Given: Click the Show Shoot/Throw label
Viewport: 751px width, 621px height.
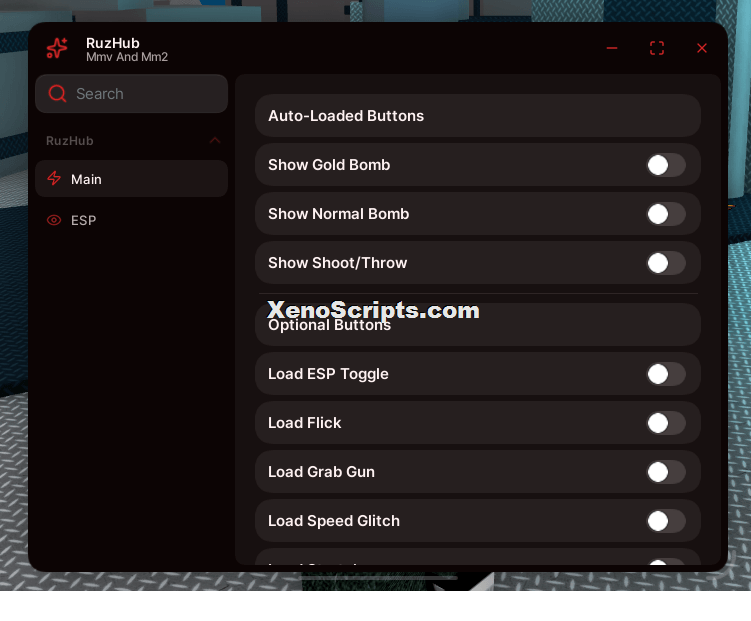Looking at the screenshot, I should click(338, 263).
